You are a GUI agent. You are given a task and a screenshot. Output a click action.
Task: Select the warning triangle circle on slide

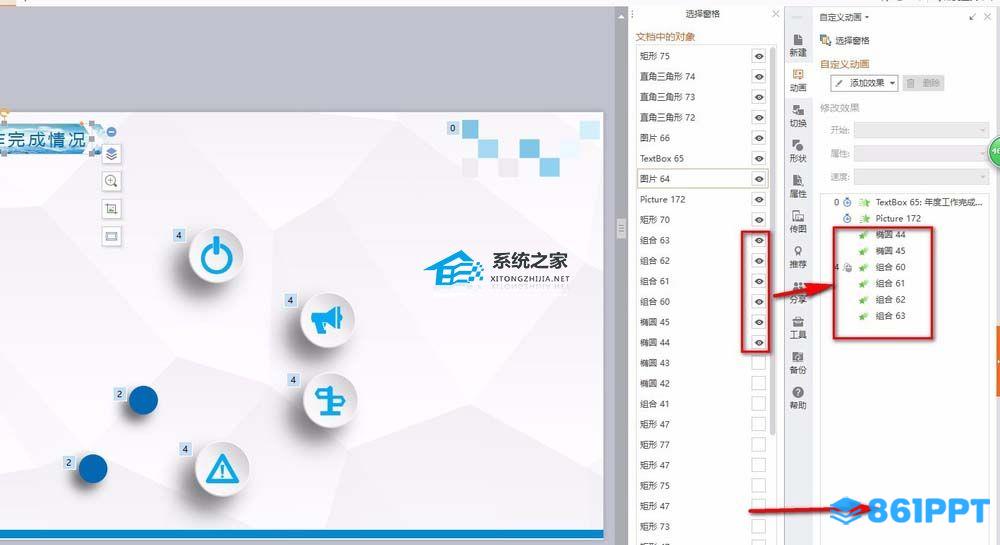tap(222, 469)
